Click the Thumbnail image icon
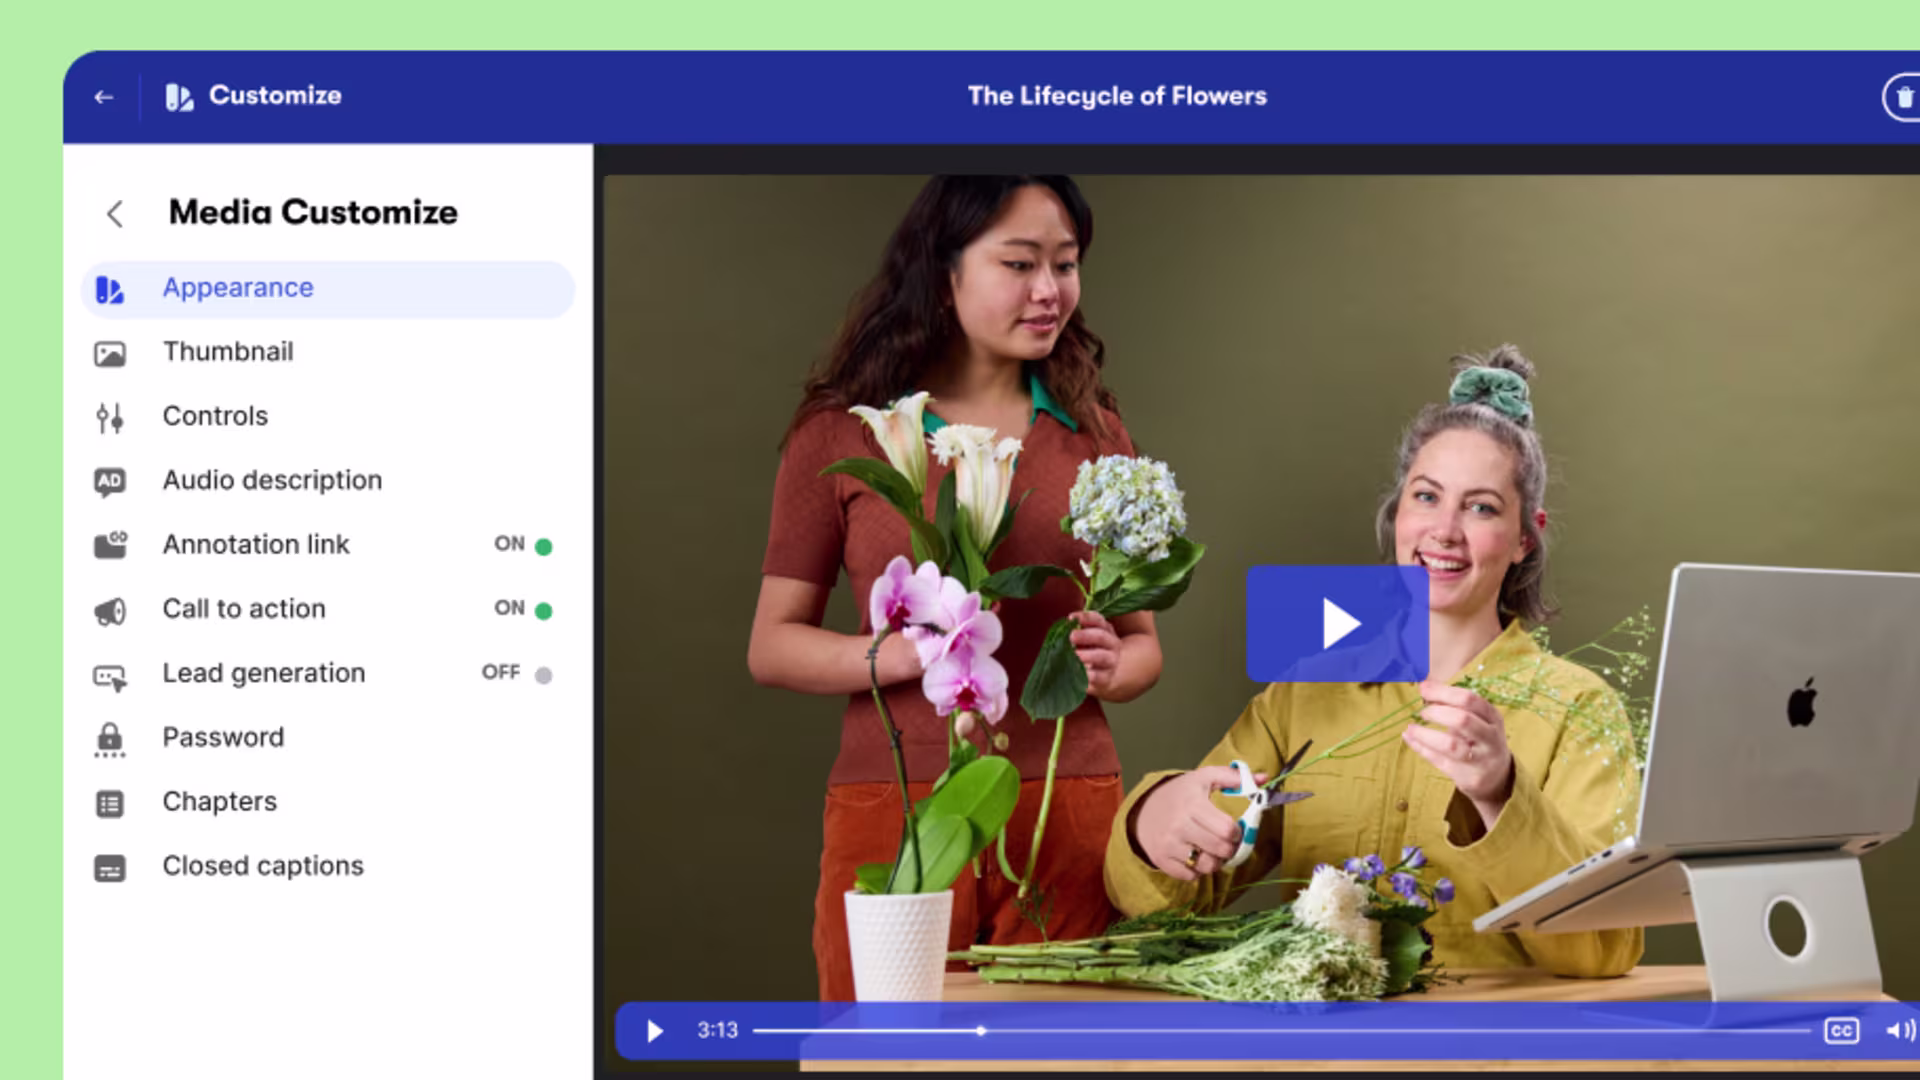 [x=110, y=353]
